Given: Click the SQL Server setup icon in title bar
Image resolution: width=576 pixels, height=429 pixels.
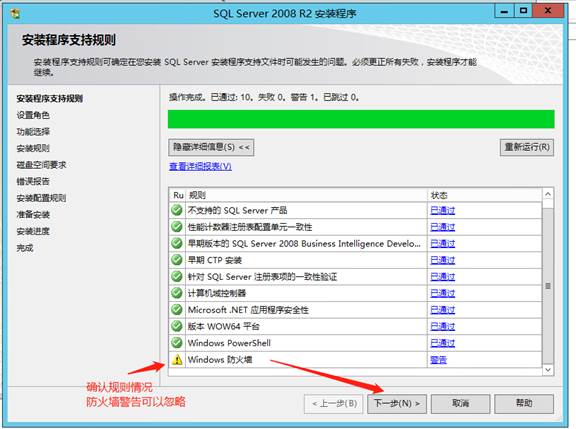Looking at the screenshot, I should pos(15,14).
